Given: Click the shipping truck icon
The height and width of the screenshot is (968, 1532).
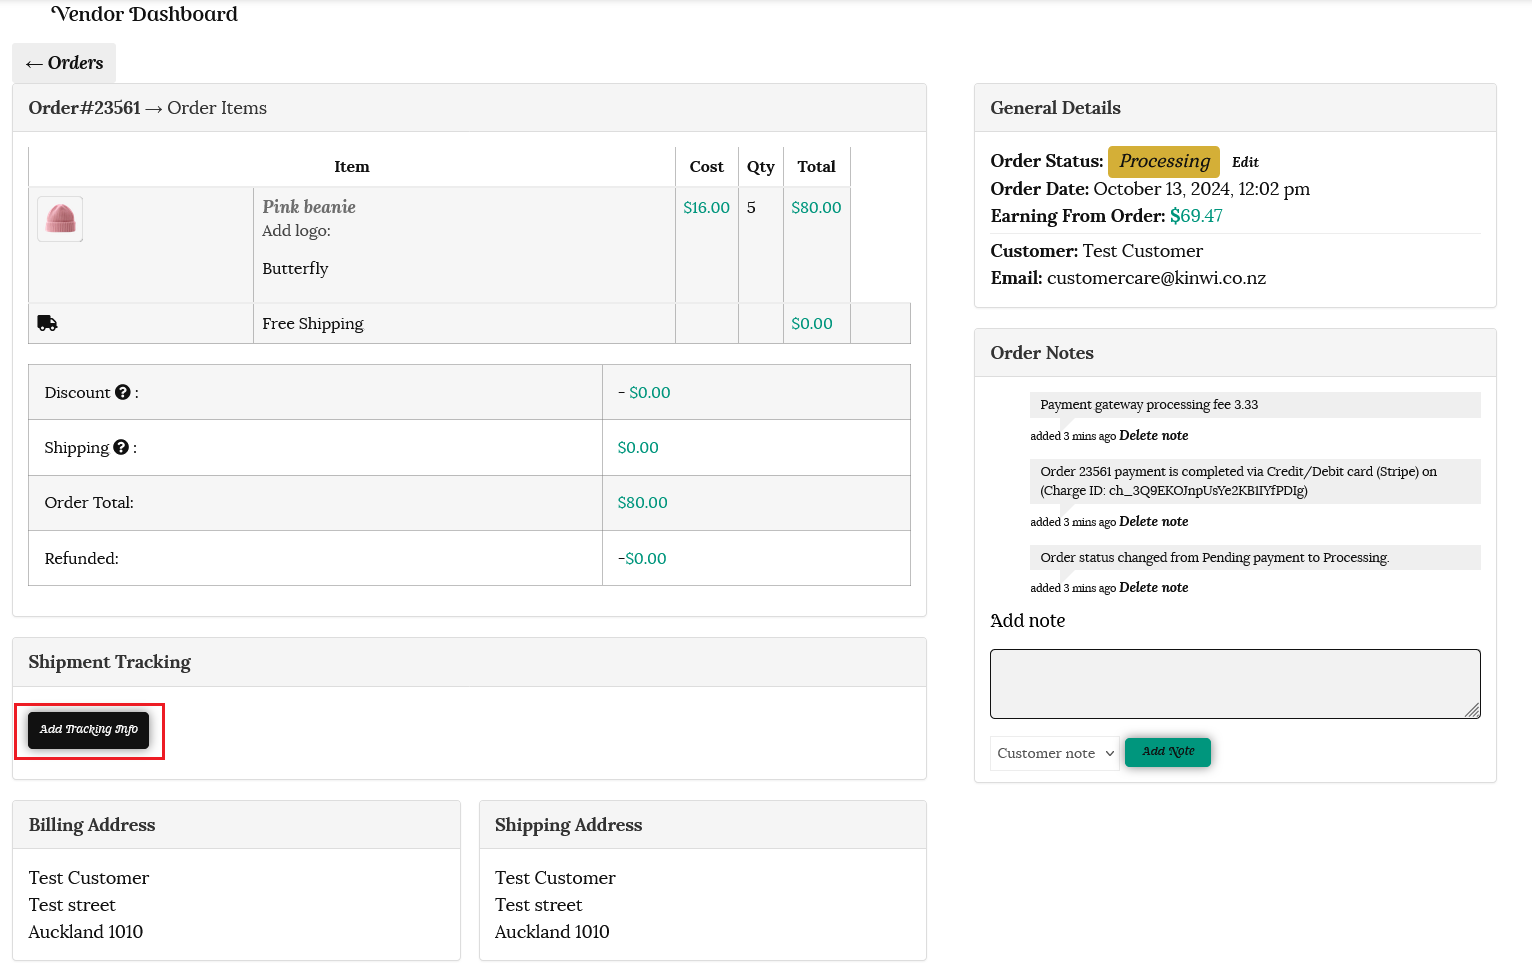Looking at the screenshot, I should tap(47, 323).
